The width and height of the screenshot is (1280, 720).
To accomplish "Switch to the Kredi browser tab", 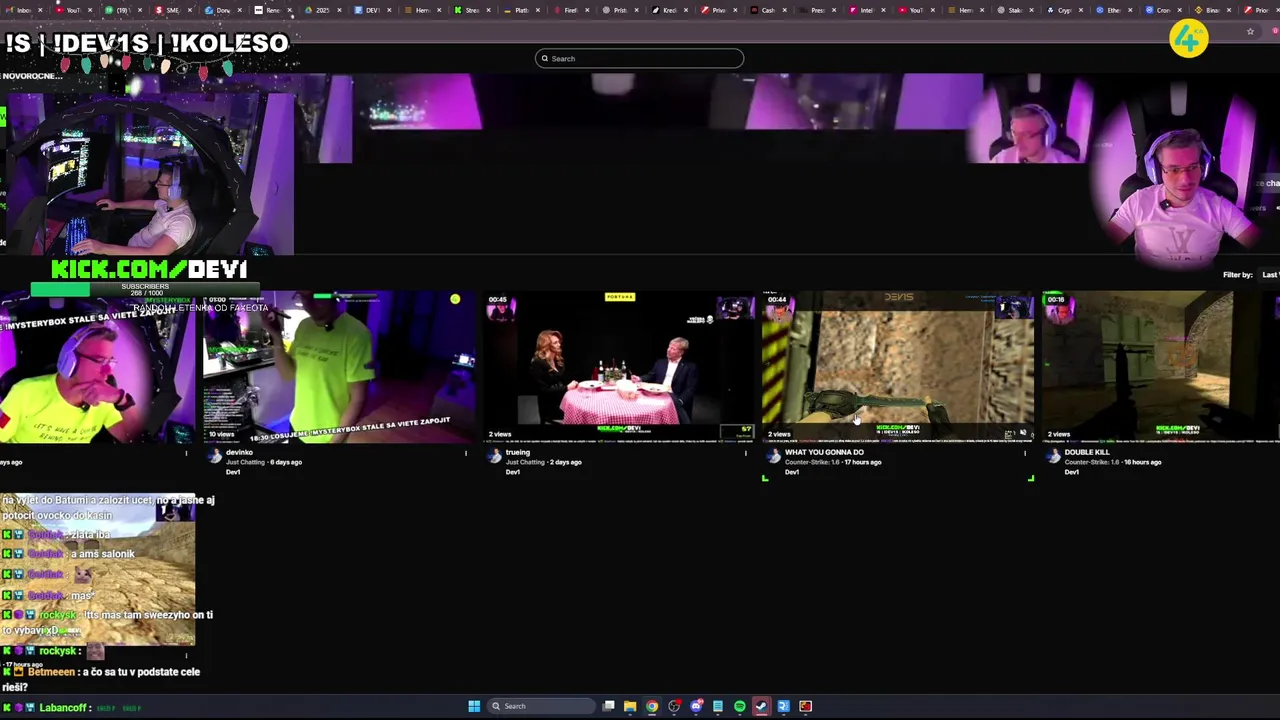I will 669,10.
